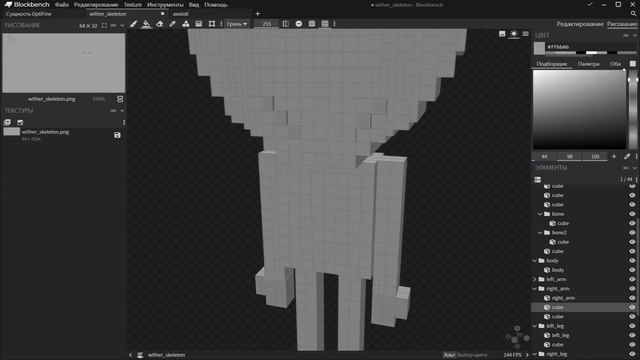
Task: Click the lock alpha circle icon
Action: [299, 24]
